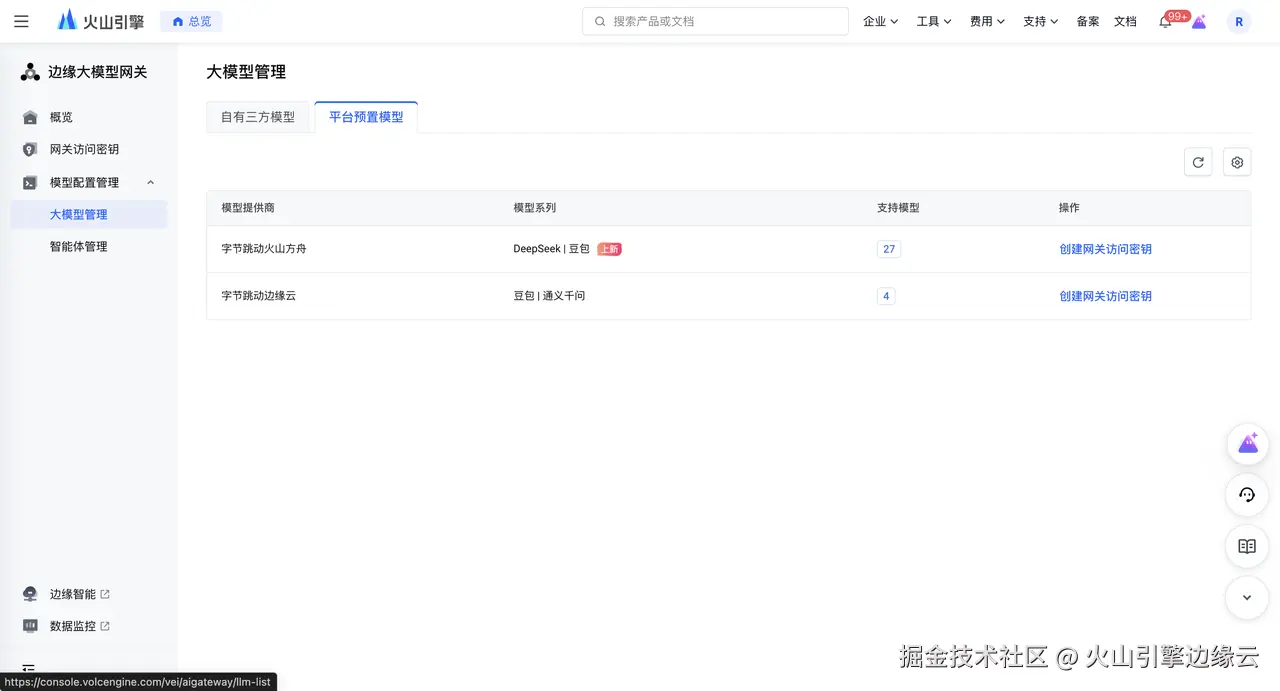Viewport: 1280px width, 691px height.
Task: Expand the 企业 dropdown menu
Action: tap(881, 21)
